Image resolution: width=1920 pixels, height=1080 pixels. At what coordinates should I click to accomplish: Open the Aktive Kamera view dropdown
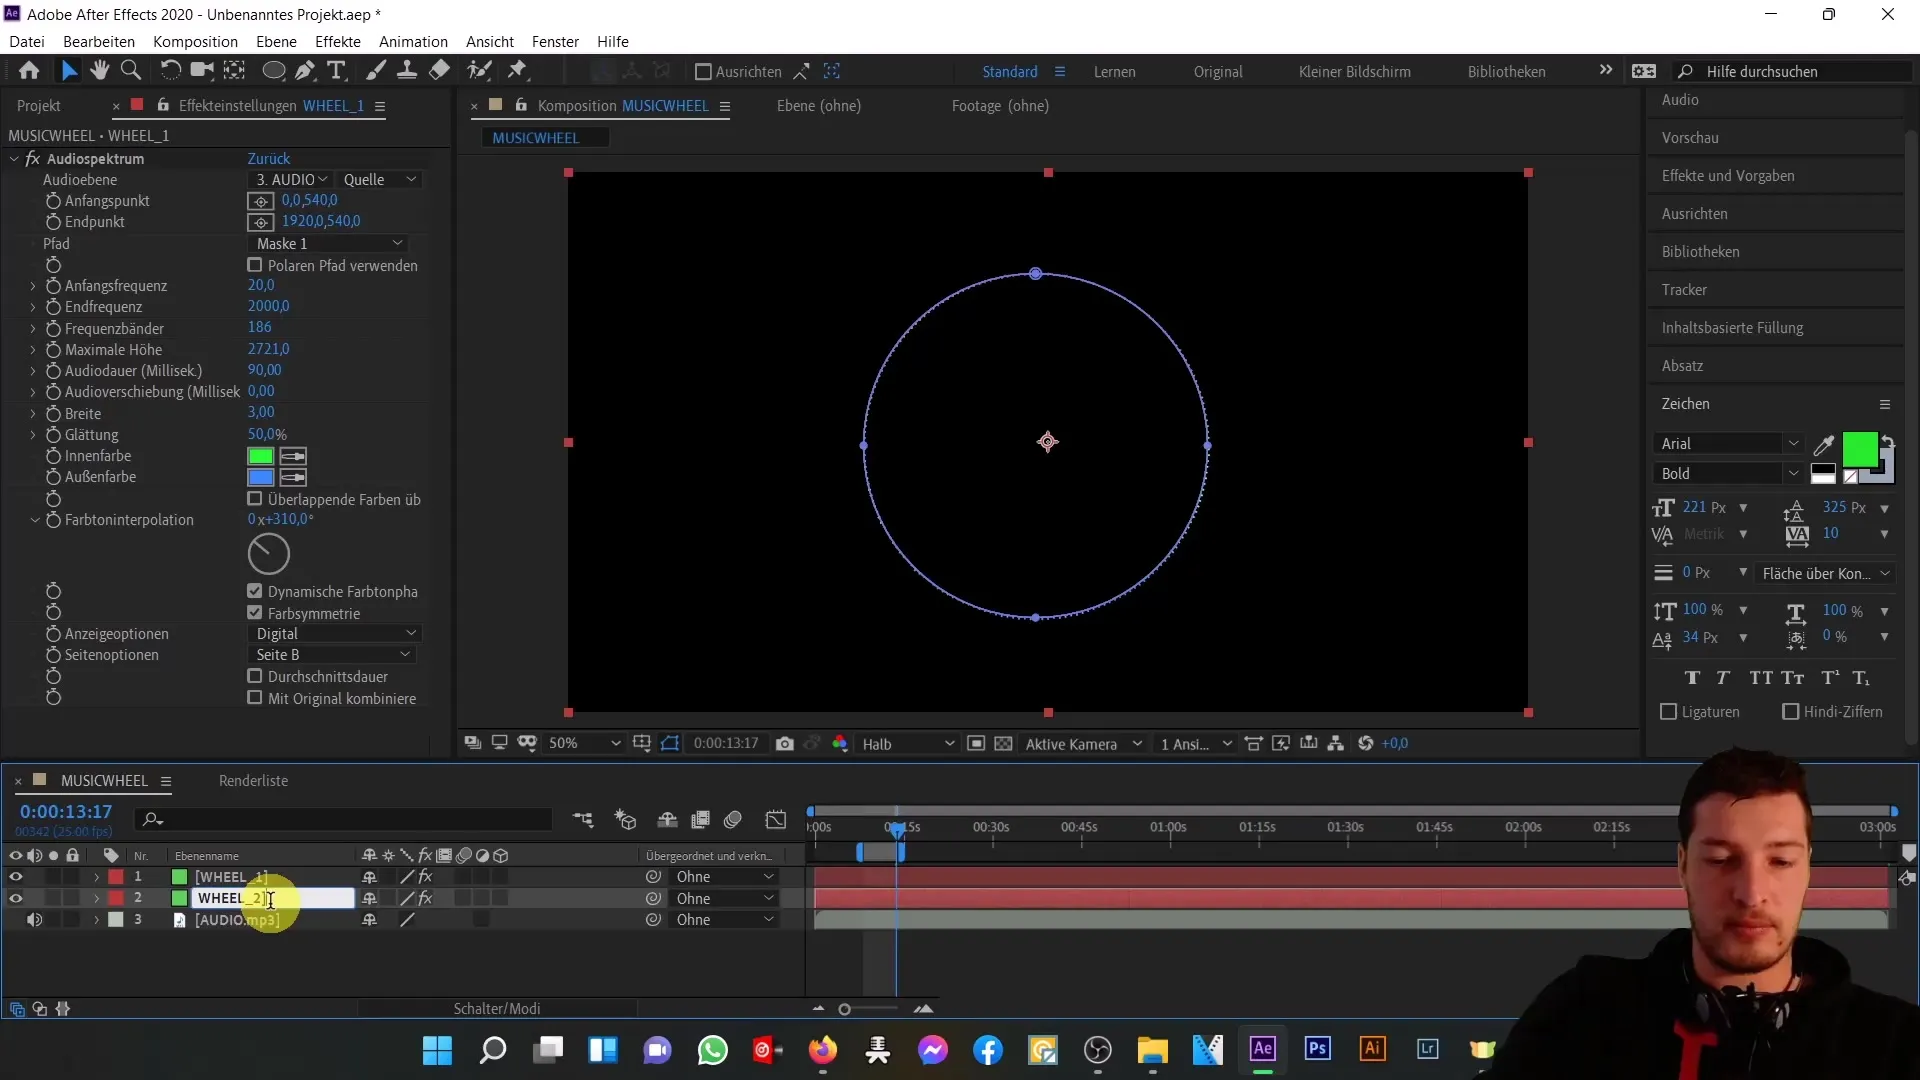(1083, 744)
